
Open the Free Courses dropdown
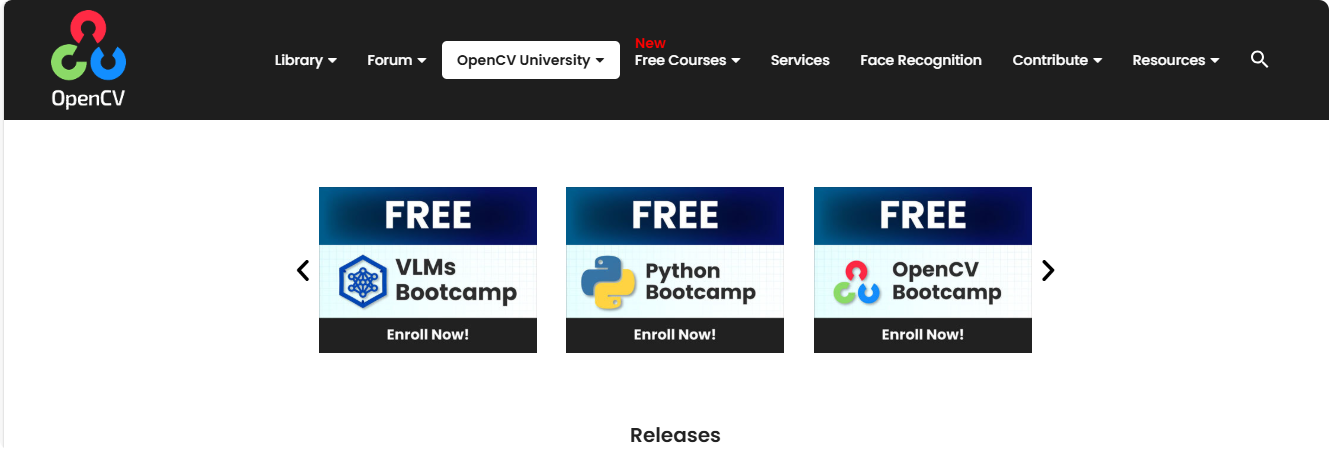coord(687,60)
